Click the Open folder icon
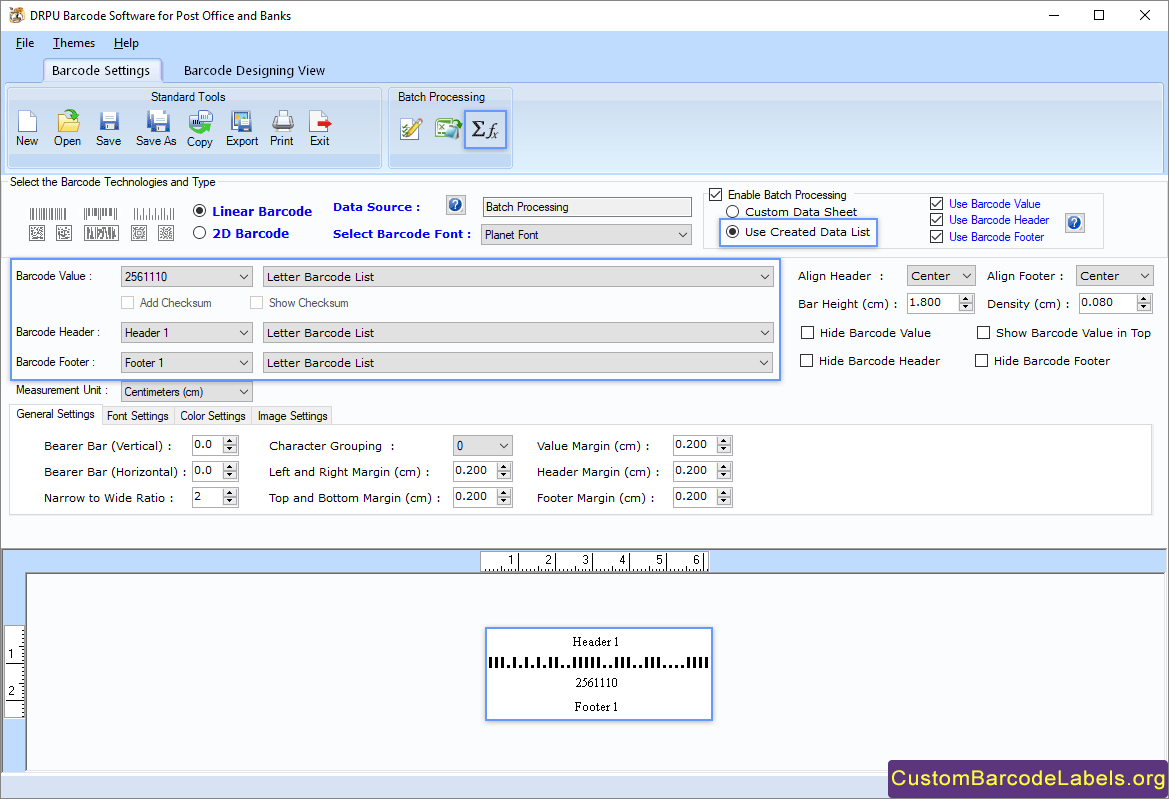 pyautogui.click(x=67, y=128)
